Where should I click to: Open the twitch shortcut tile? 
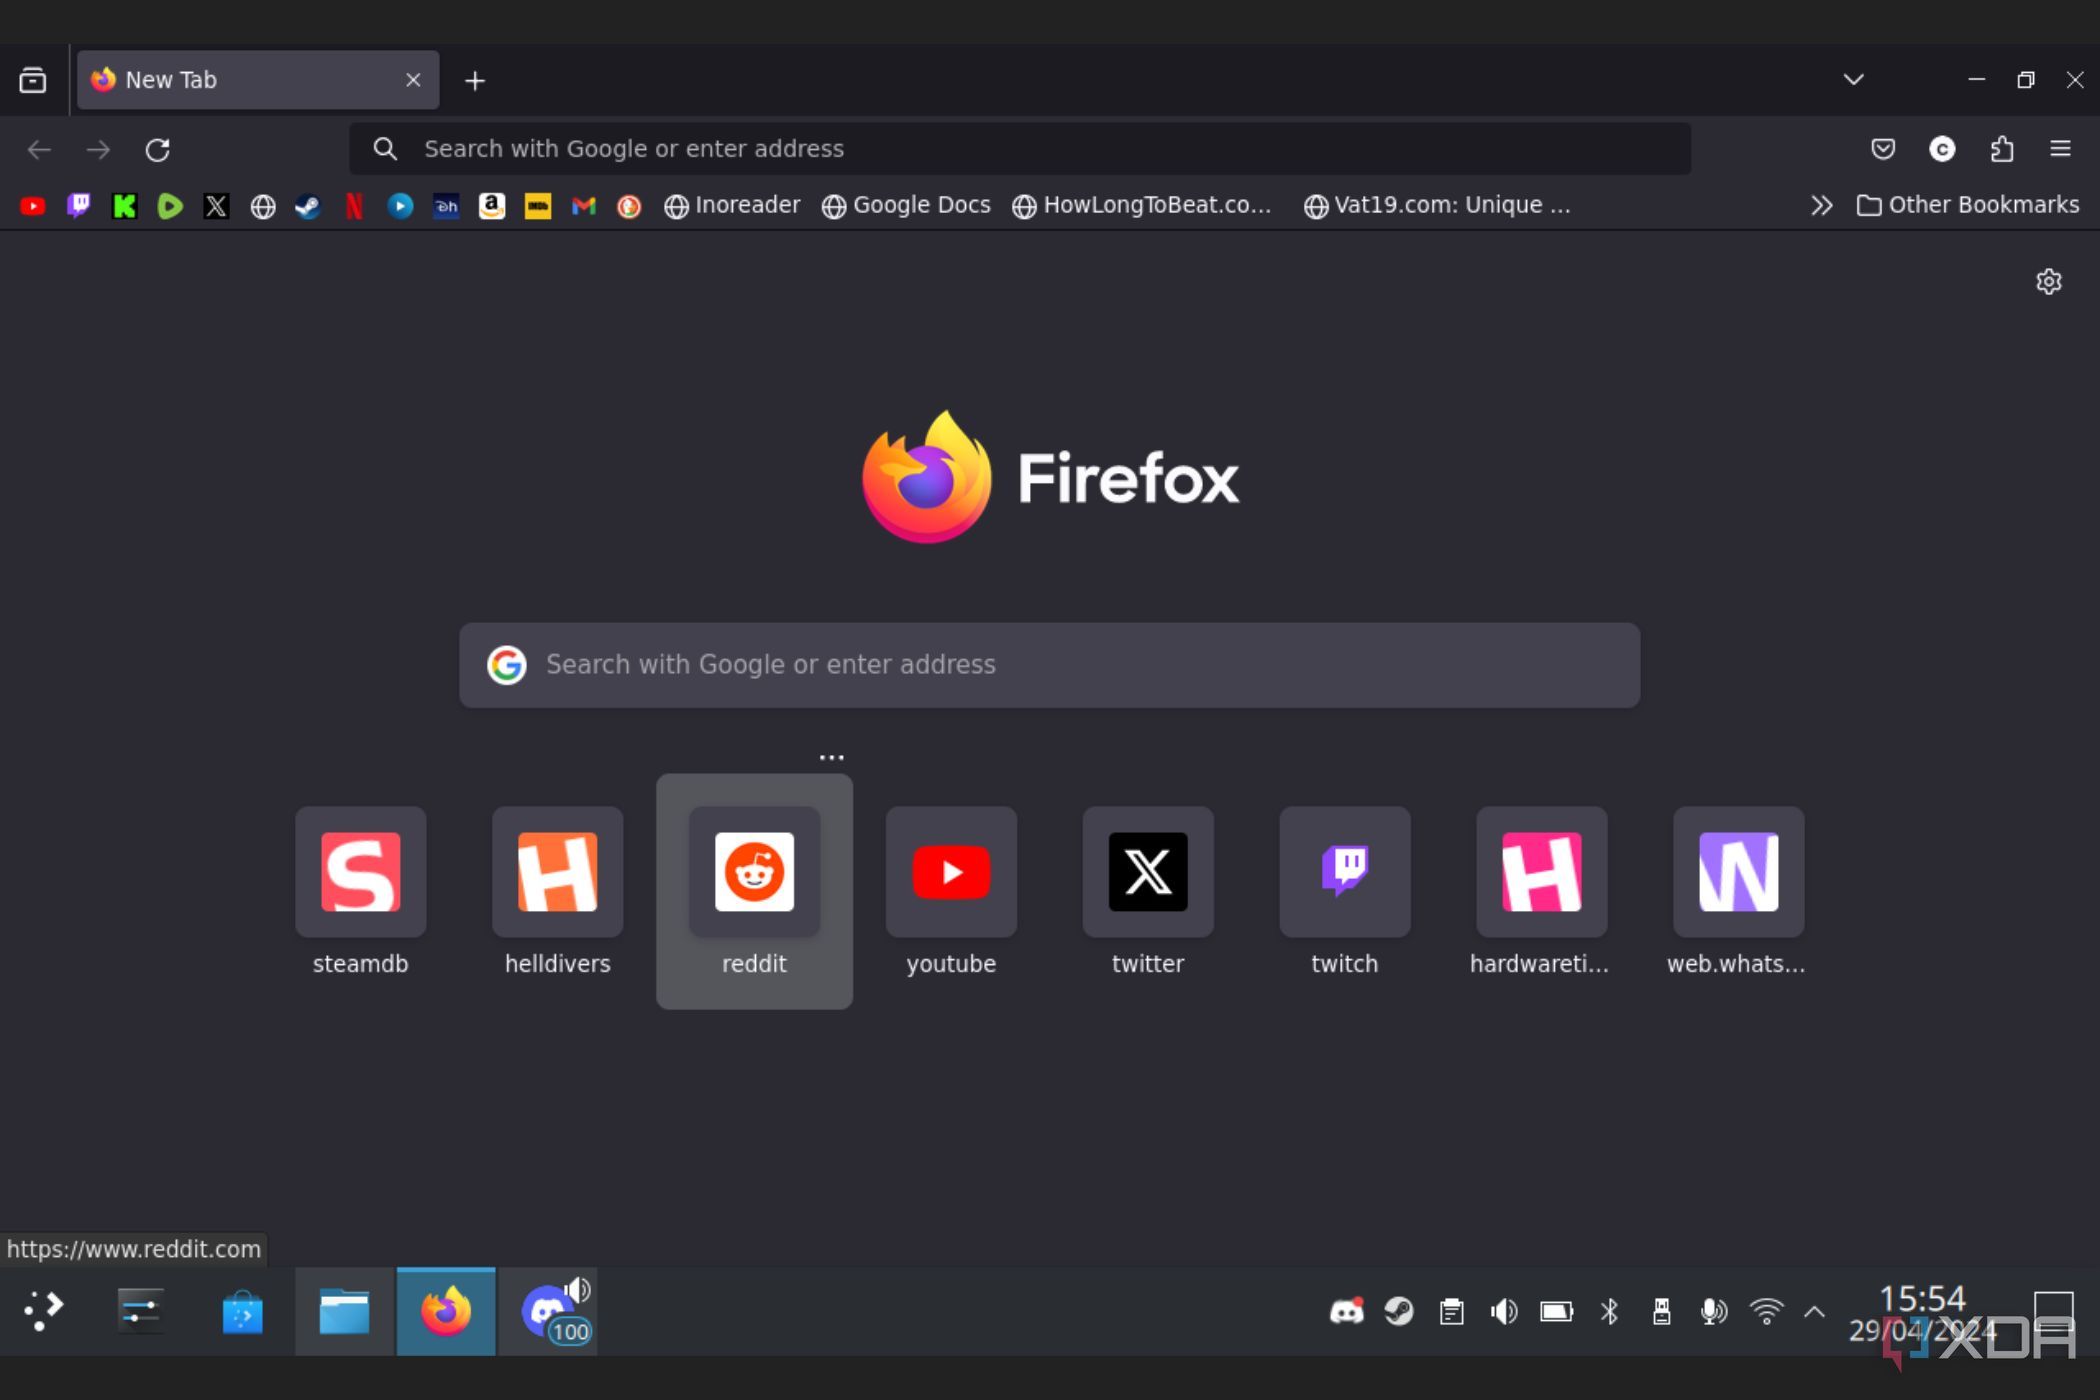pyautogui.click(x=1345, y=891)
